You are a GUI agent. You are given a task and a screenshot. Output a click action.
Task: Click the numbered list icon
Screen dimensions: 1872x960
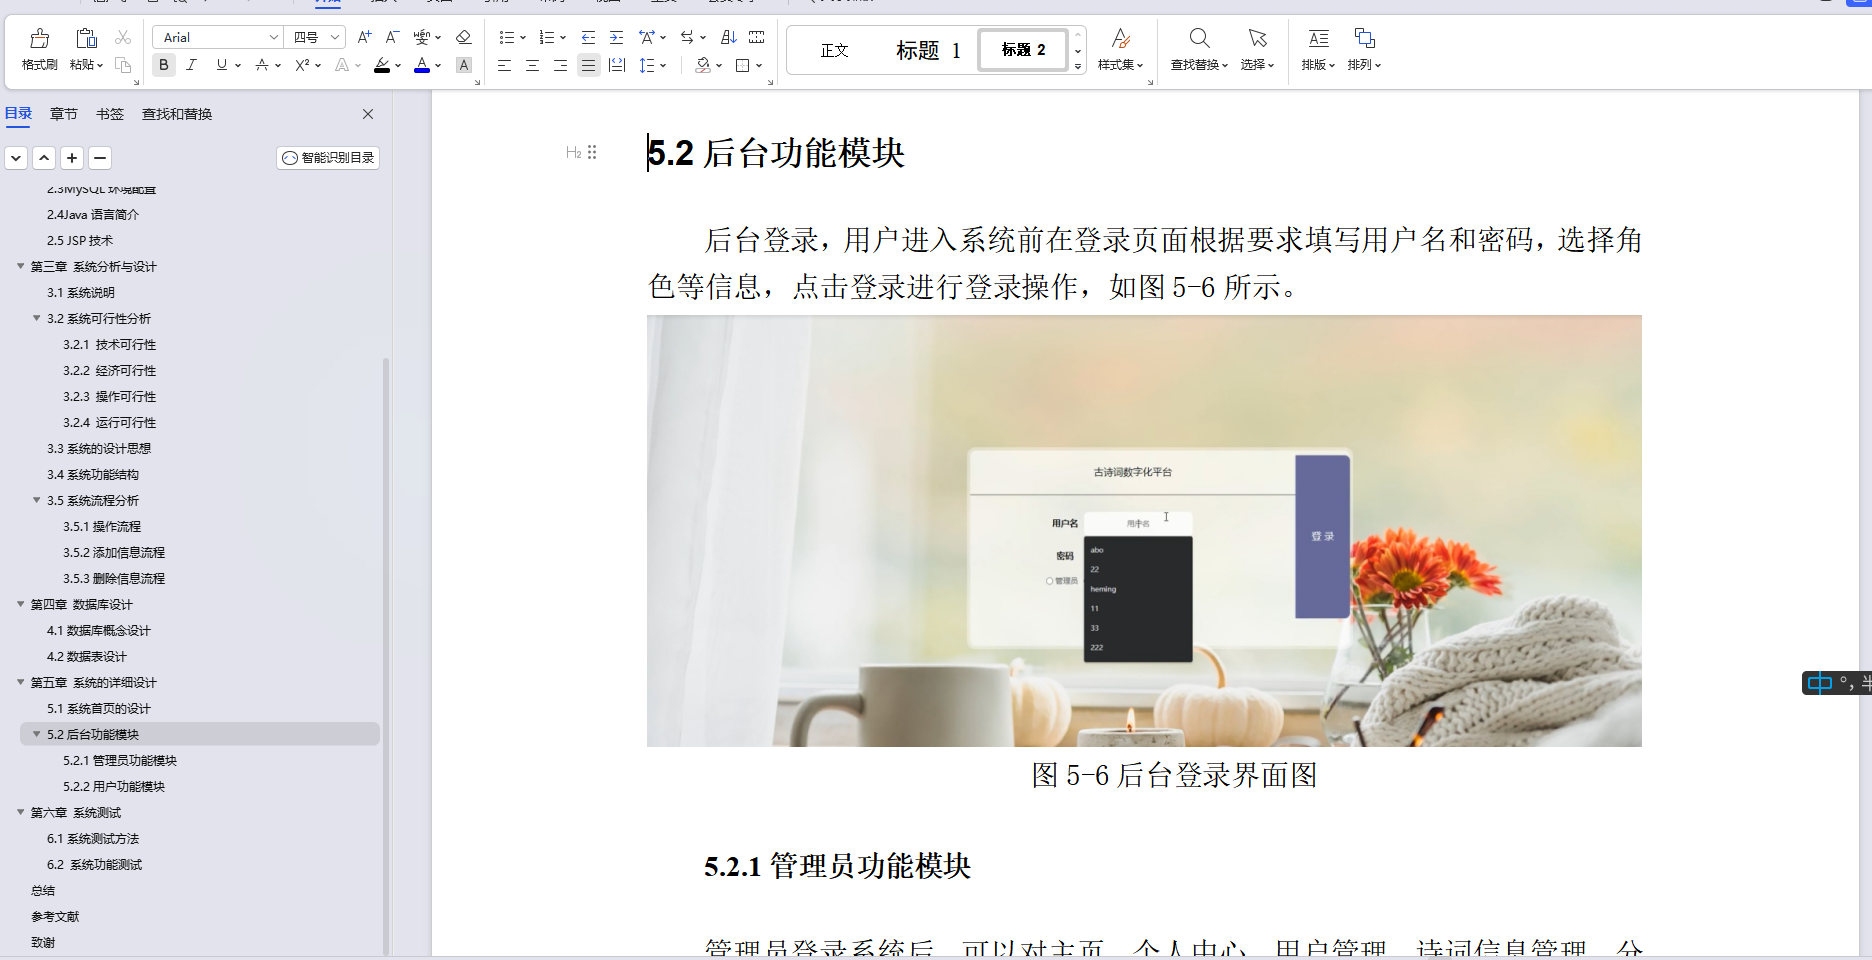tap(547, 37)
